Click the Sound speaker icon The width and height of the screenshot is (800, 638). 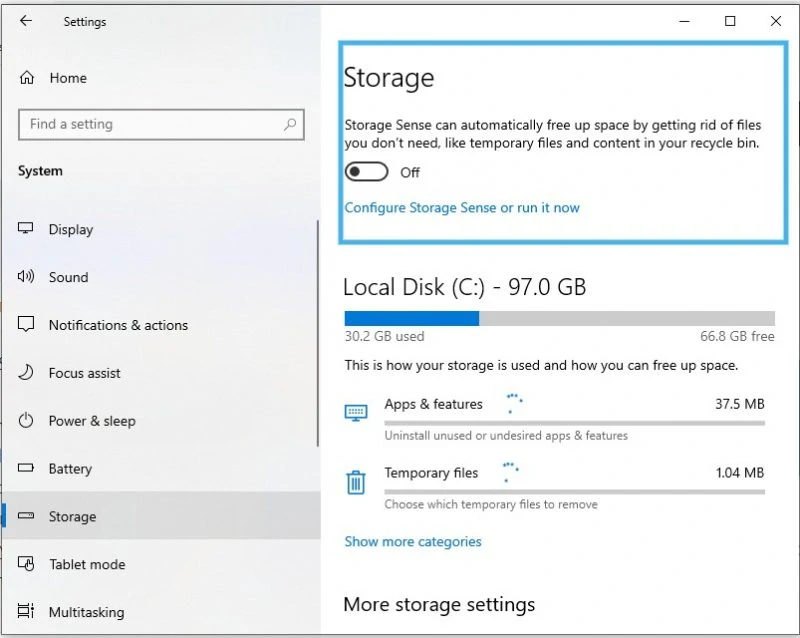(x=26, y=277)
